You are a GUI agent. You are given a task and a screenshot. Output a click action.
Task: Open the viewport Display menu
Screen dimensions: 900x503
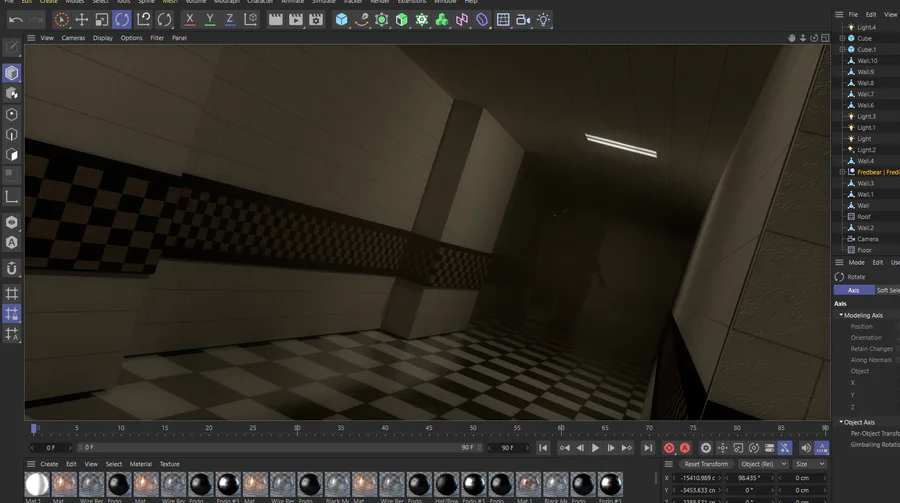(103, 38)
